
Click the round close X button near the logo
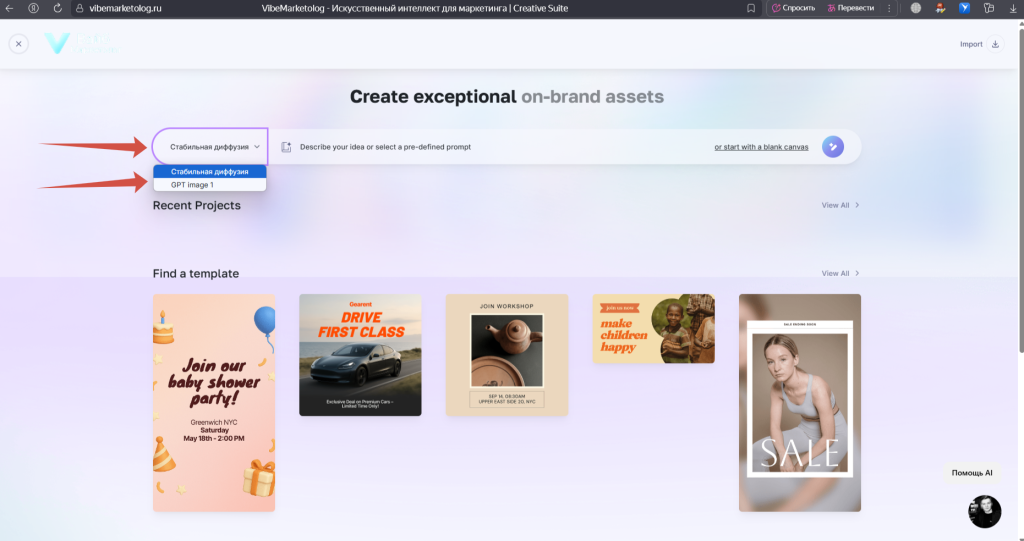18,44
